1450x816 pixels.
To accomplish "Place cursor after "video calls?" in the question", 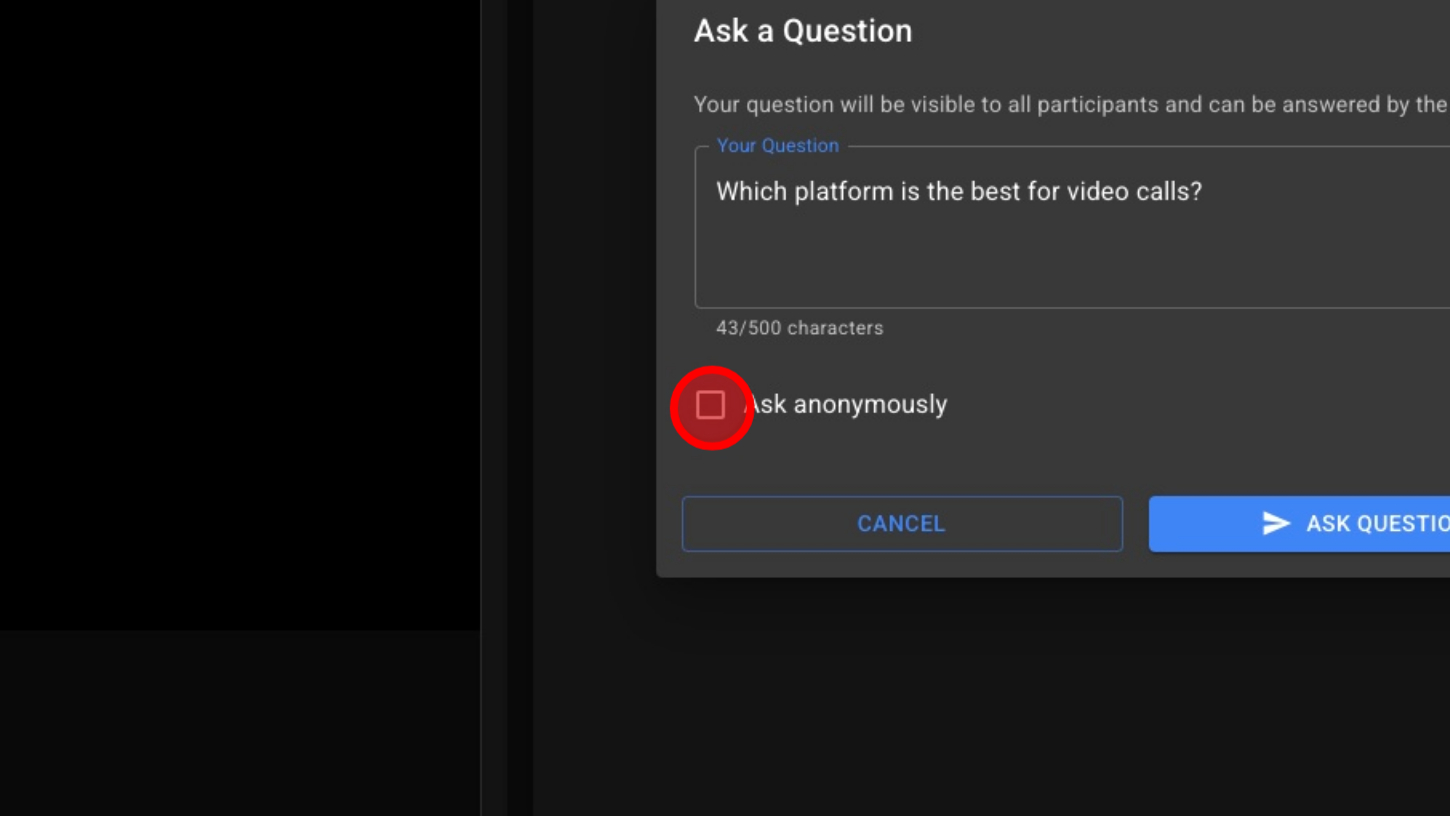I will [1203, 192].
